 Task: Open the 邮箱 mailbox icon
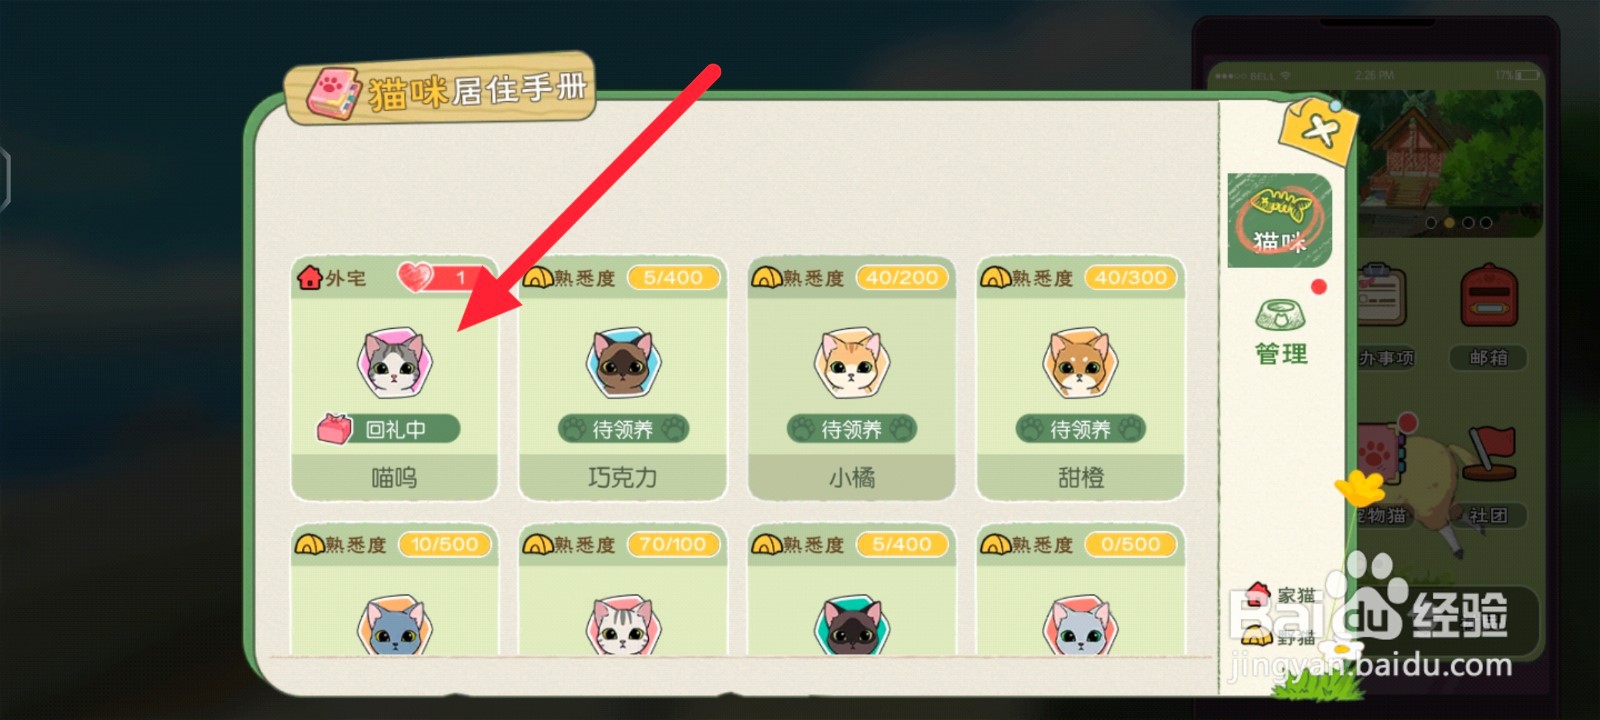click(x=1488, y=296)
